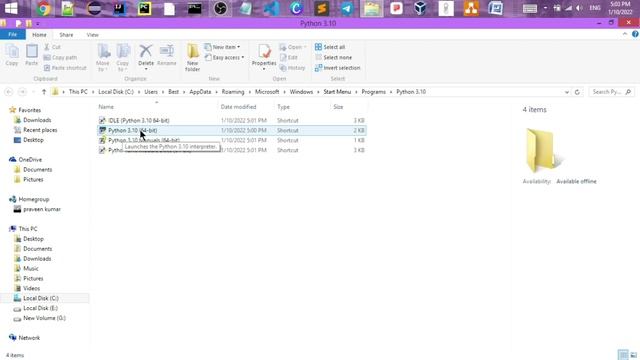Viewport: 640px width, 360px height.
Task: Click the Cut command in the ribbon
Action: tap(52, 47)
